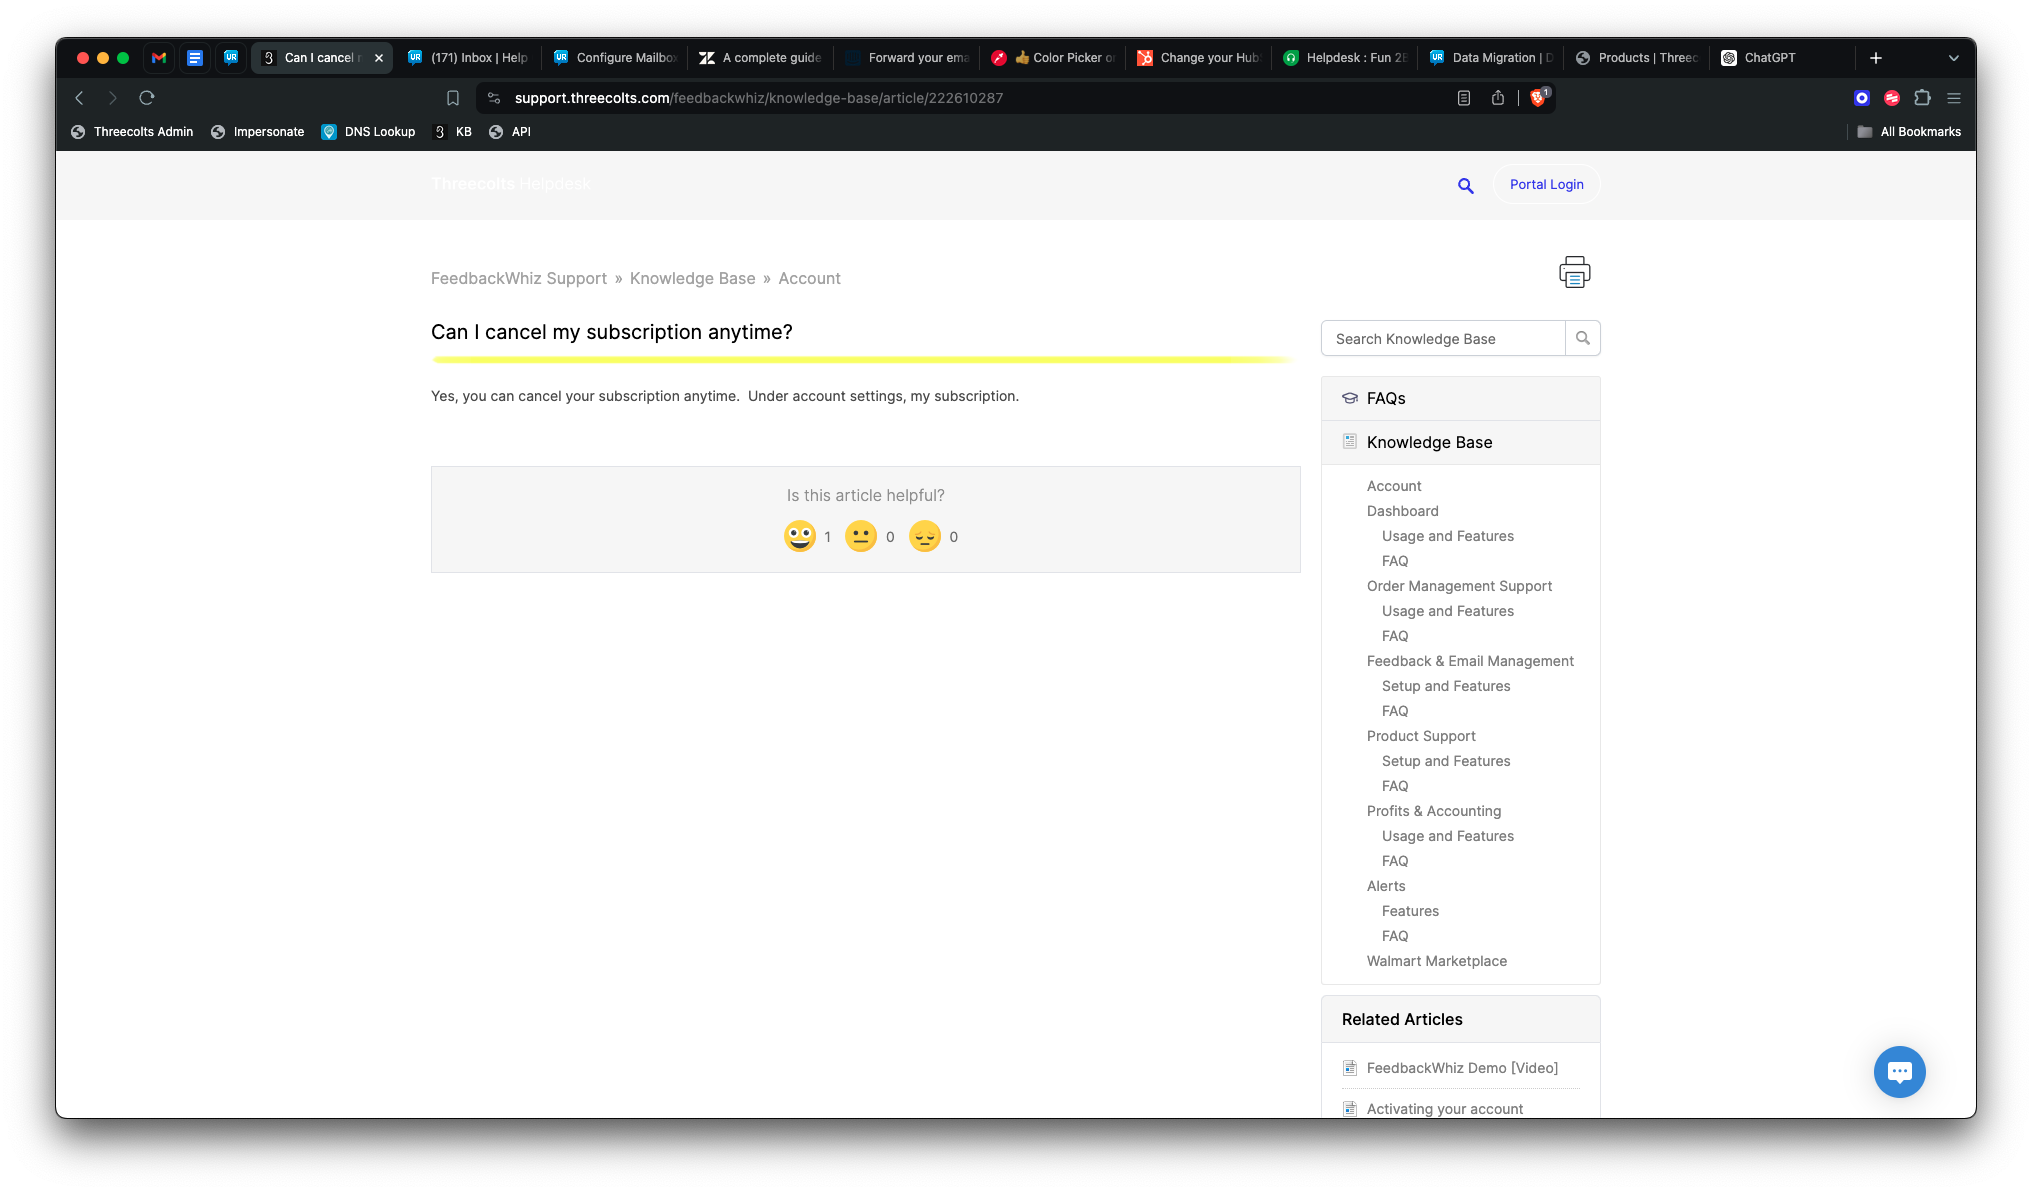Open the browser extensions puzzle icon
Screen dimensions: 2032x1192
coord(1922,98)
